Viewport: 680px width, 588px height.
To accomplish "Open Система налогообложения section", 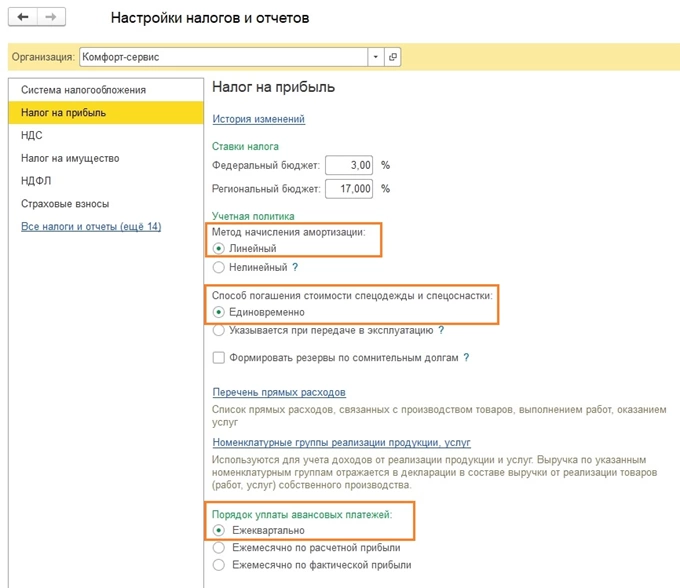I will point(105,90).
